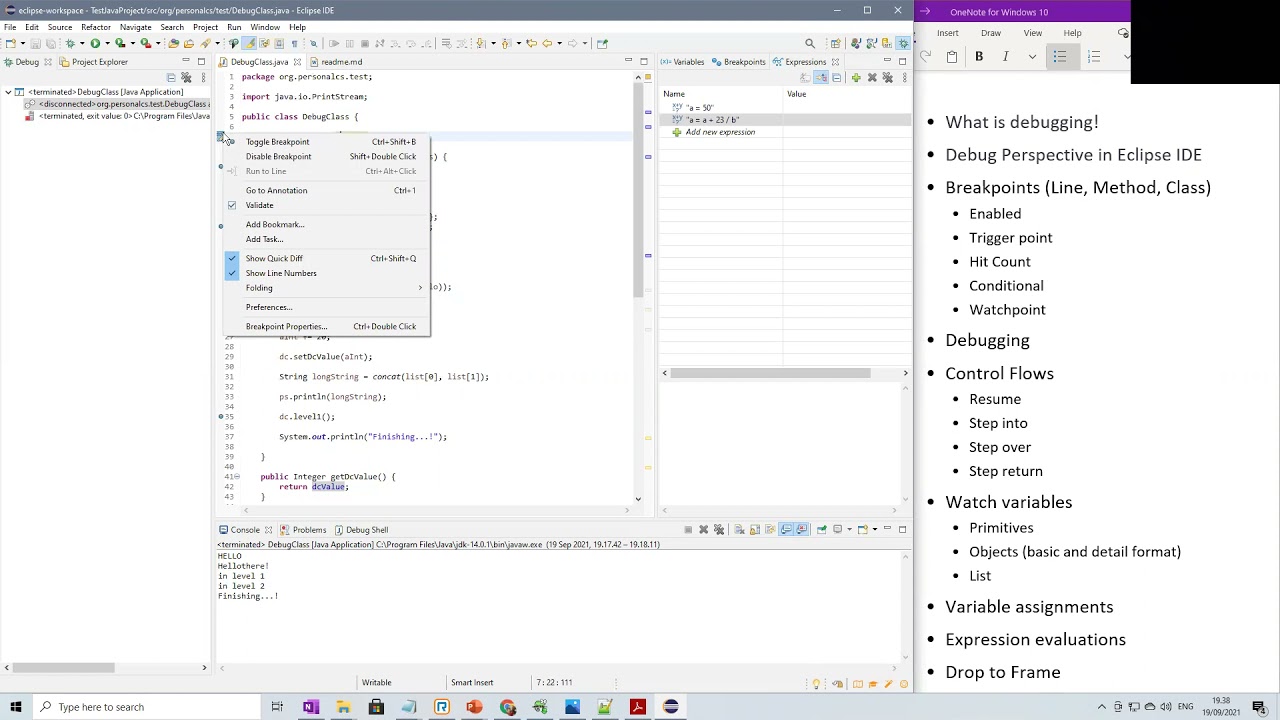Click the numbered list icon in OneNote
The height and width of the screenshot is (720, 1280).
coord(1094,57)
